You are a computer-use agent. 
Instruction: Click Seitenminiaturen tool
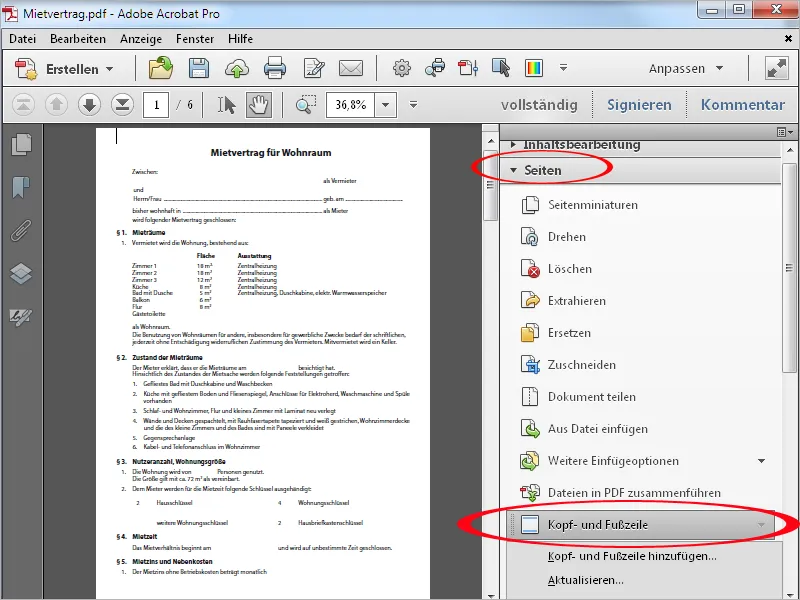coord(580,205)
